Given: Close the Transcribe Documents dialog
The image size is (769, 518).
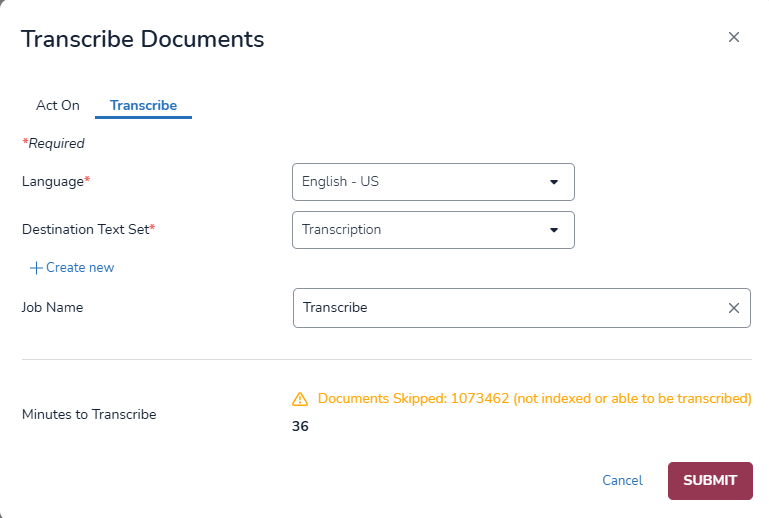Looking at the screenshot, I should (733, 37).
